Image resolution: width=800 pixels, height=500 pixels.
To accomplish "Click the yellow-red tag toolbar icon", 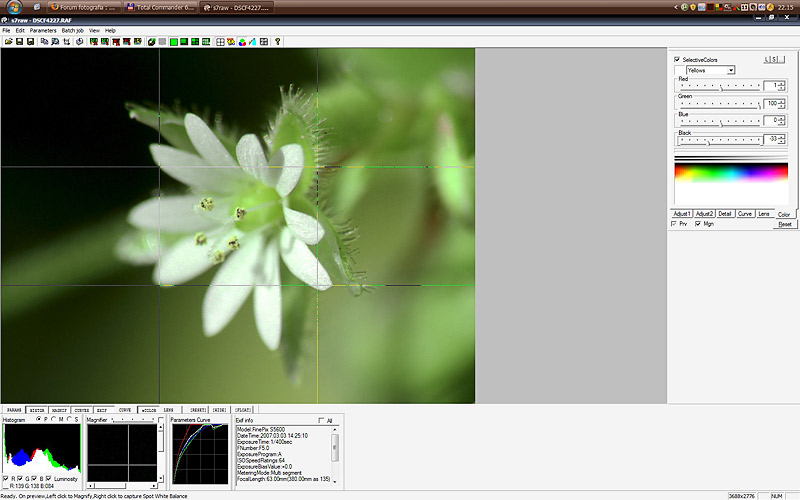I will point(231,42).
